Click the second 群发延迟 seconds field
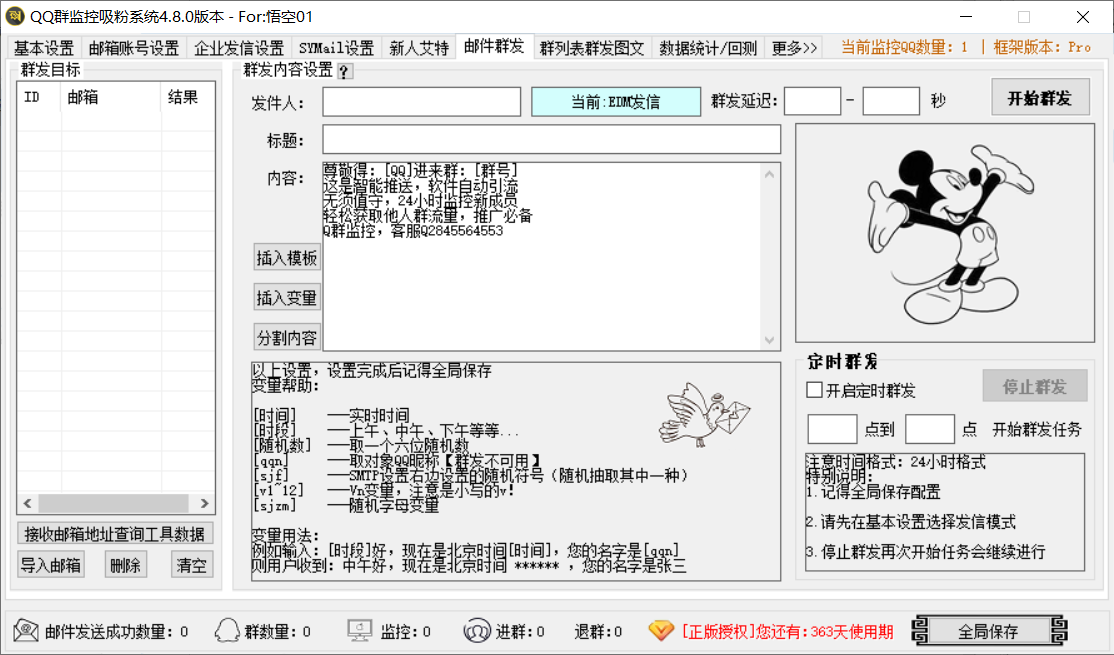Viewport: 1114px width, 655px height. click(x=891, y=101)
